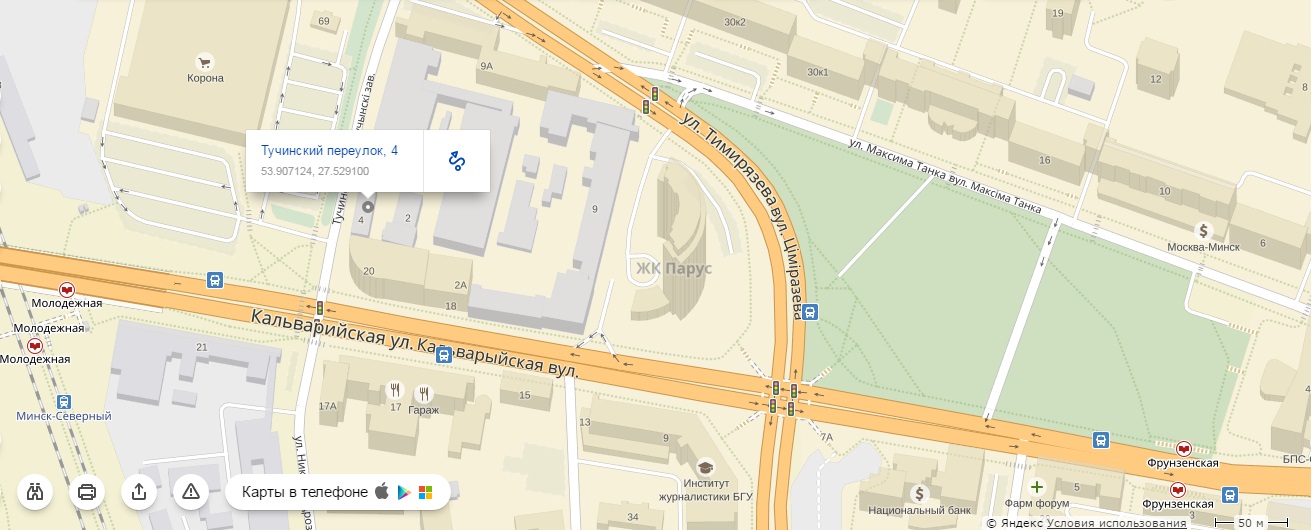Screen dimensions: 1312x530
Task: Select the Гараж restaurant fork icon
Action: (425, 391)
